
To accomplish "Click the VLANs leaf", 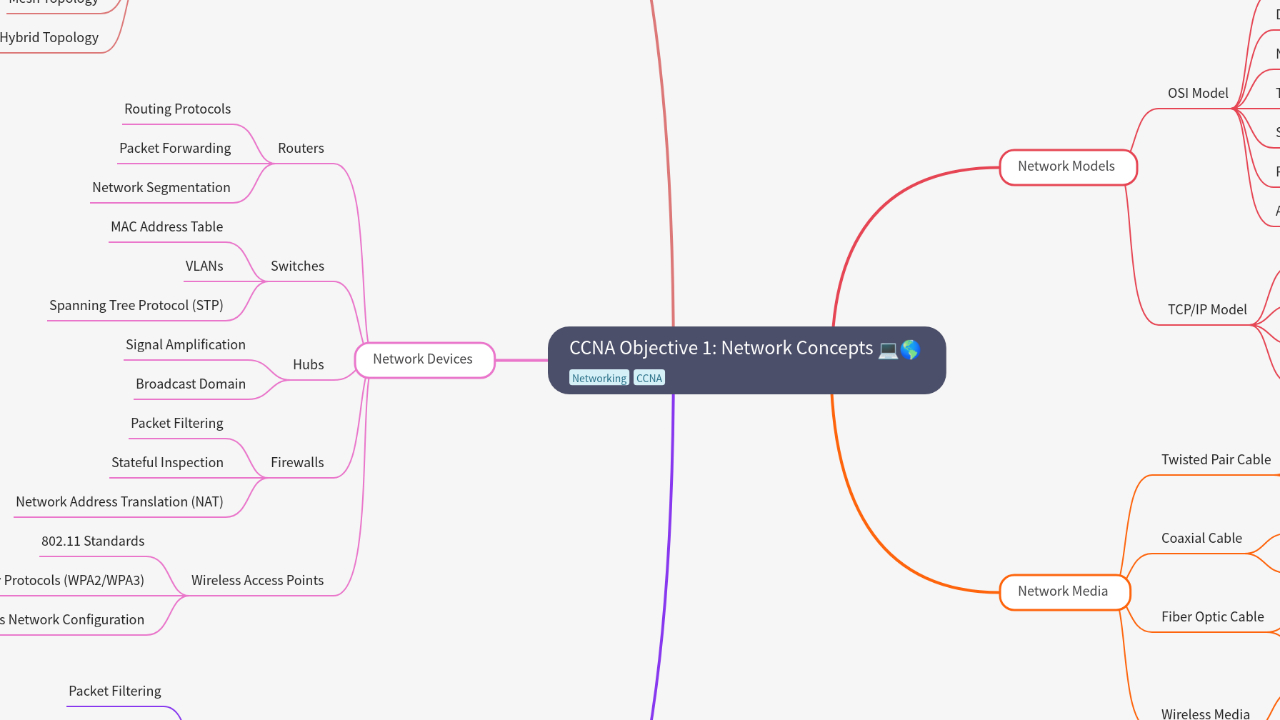I will click(204, 266).
